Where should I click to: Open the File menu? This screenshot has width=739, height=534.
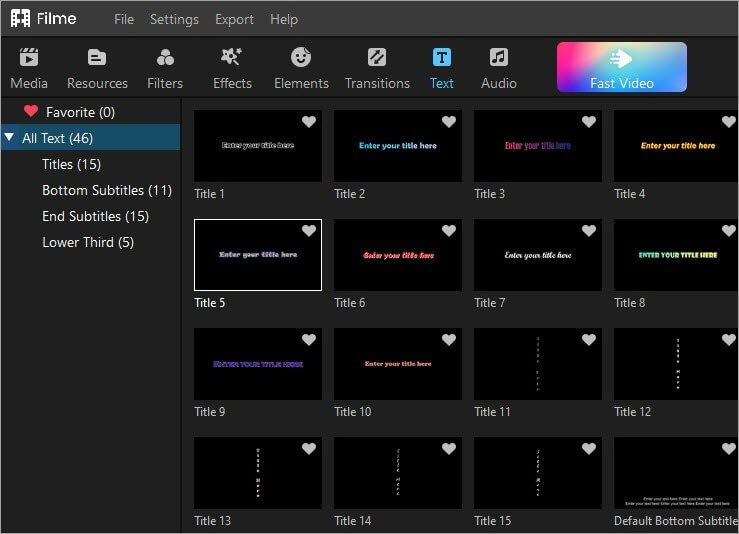tap(124, 19)
